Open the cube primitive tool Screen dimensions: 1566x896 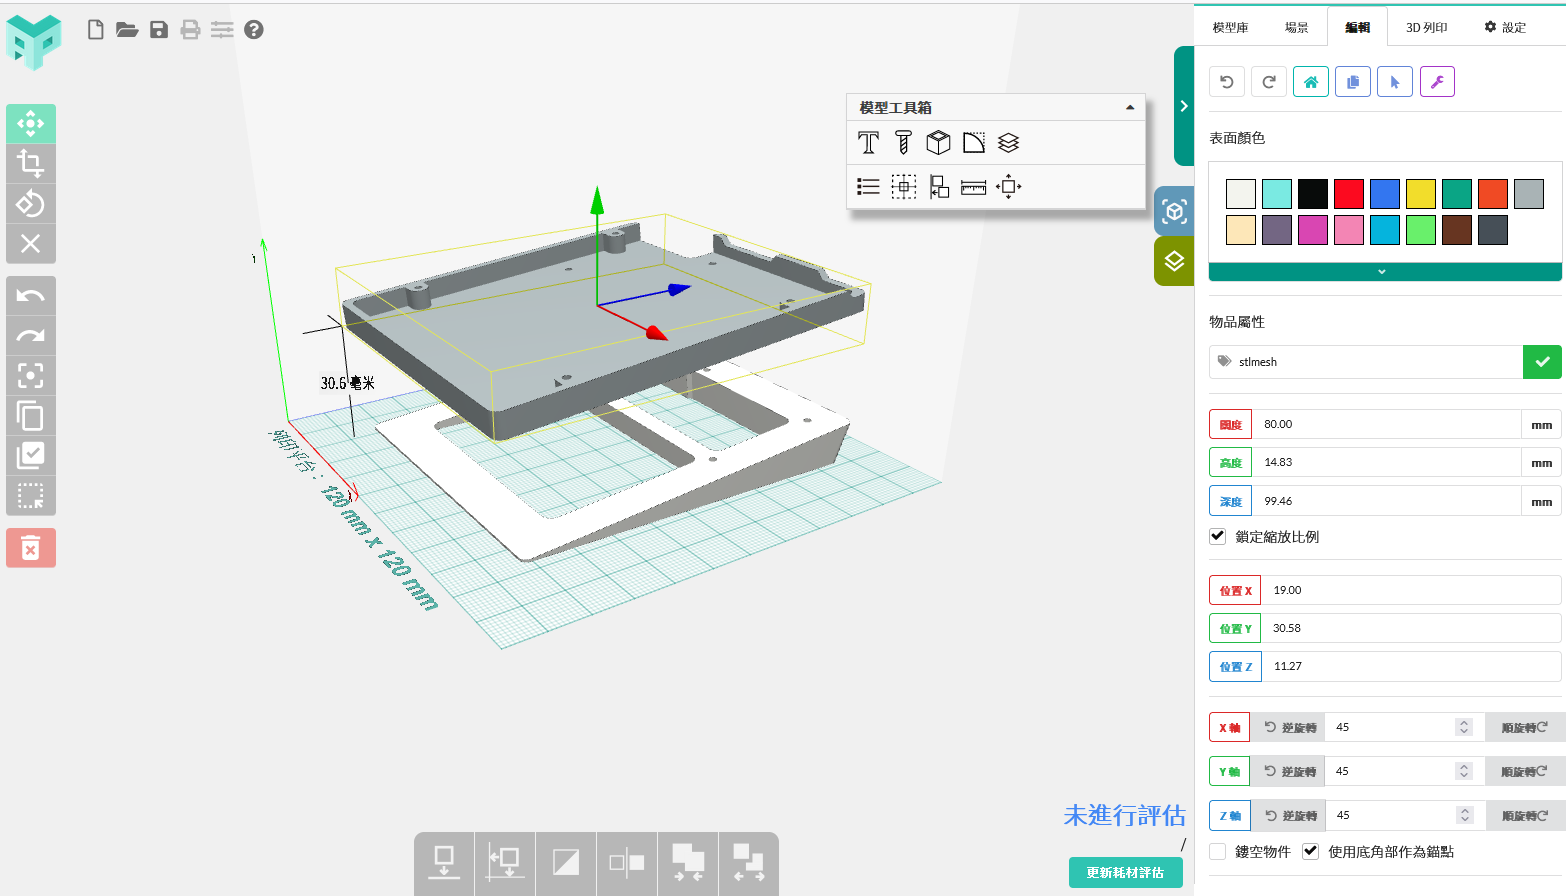(938, 142)
